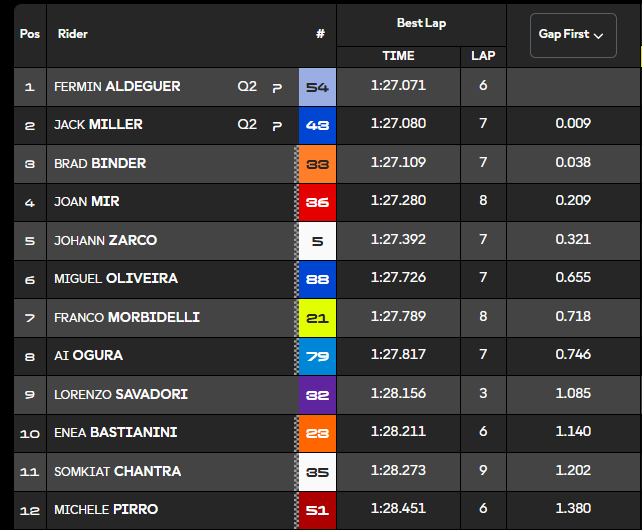Viewport: 642px width, 530px height.
Task: Select the blue number 43 badge
Action: 317,125
